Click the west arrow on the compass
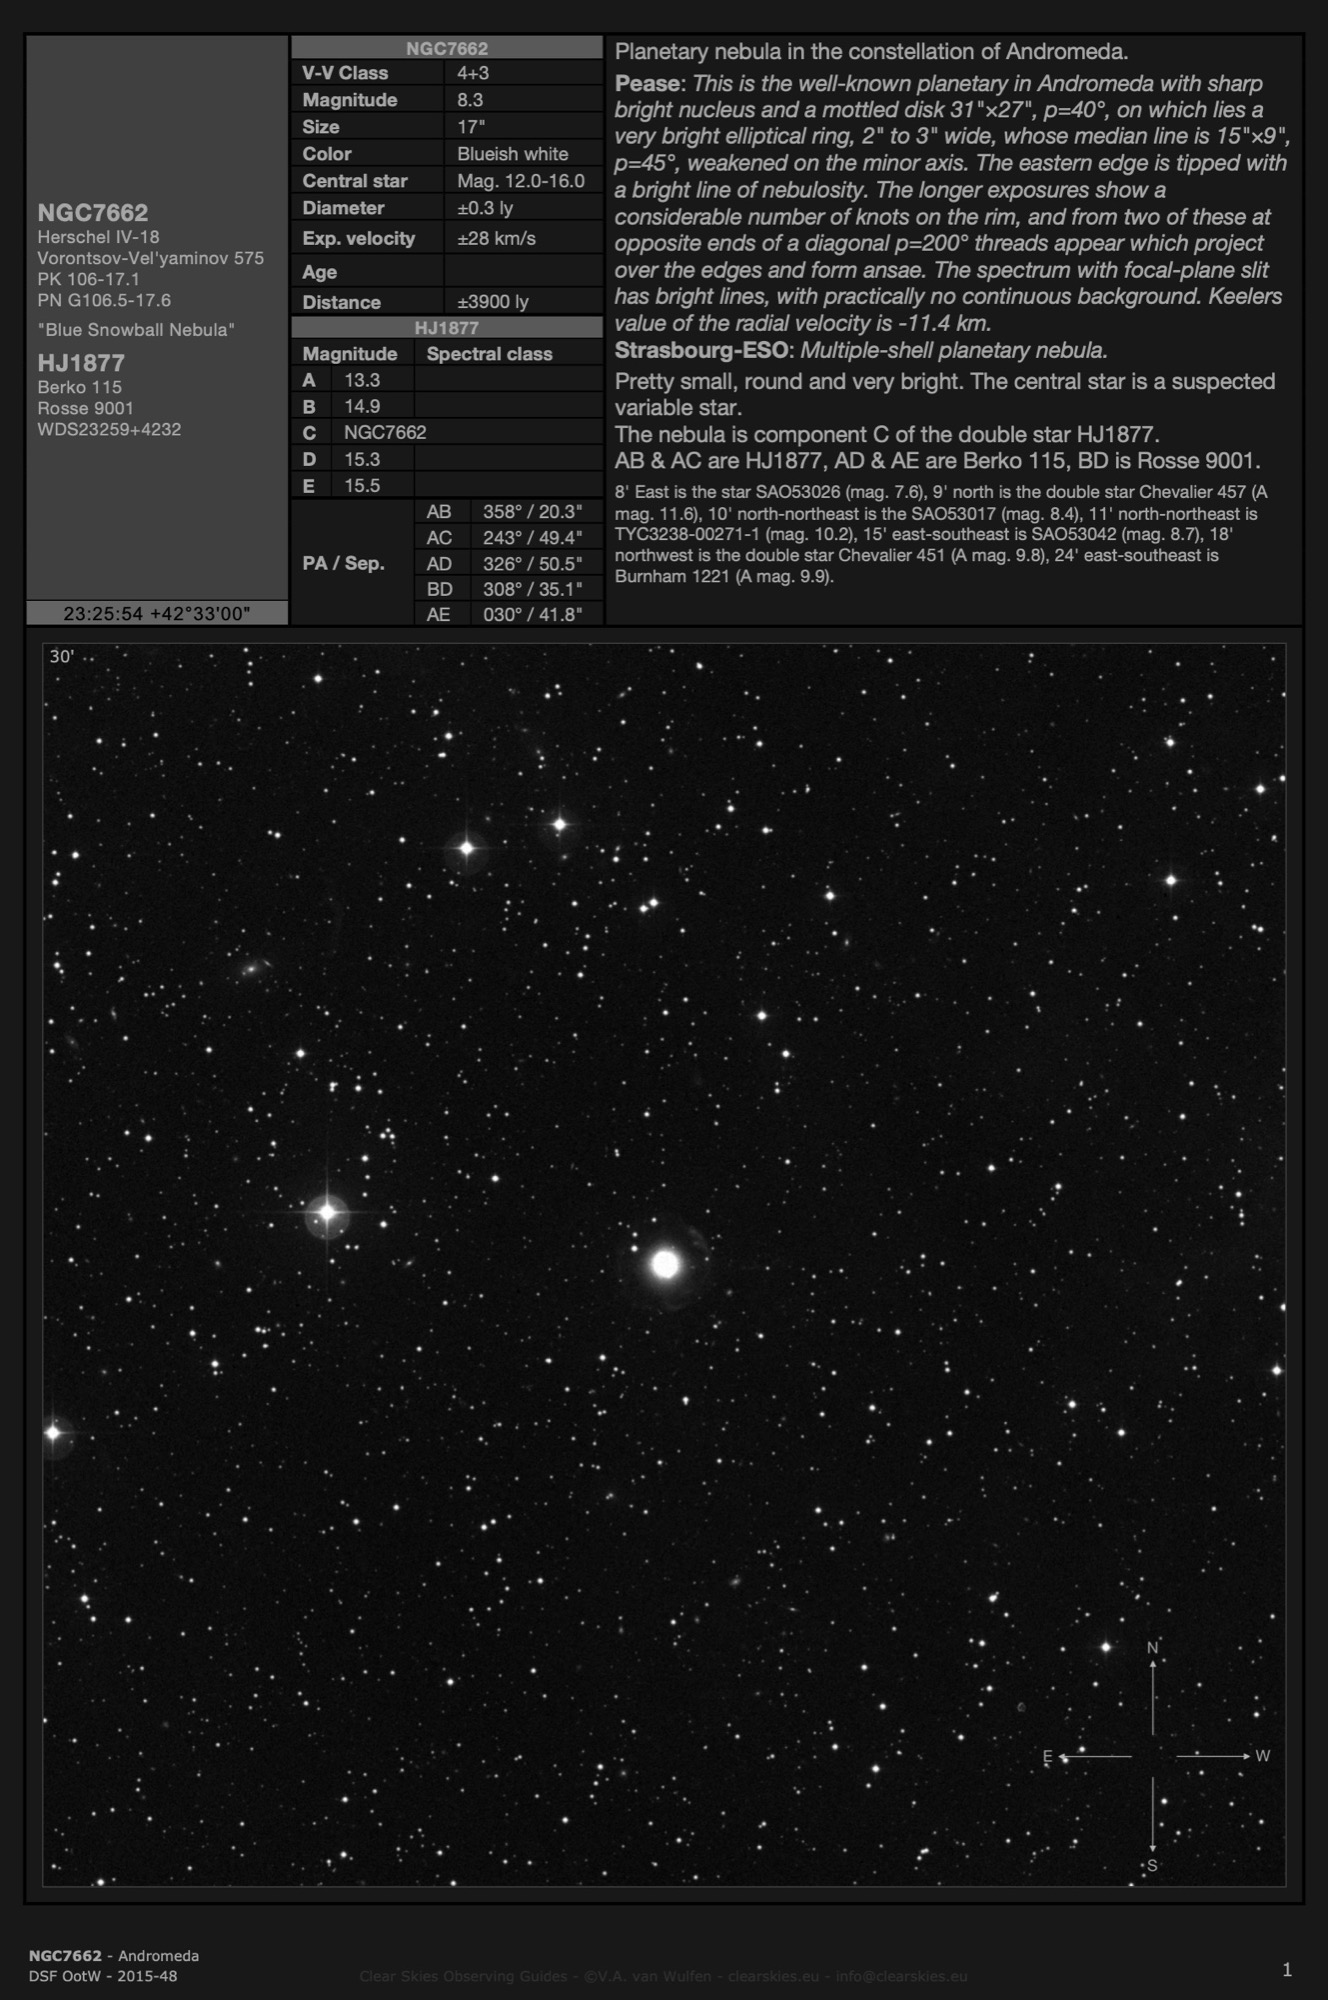 tap(1214, 1756)
